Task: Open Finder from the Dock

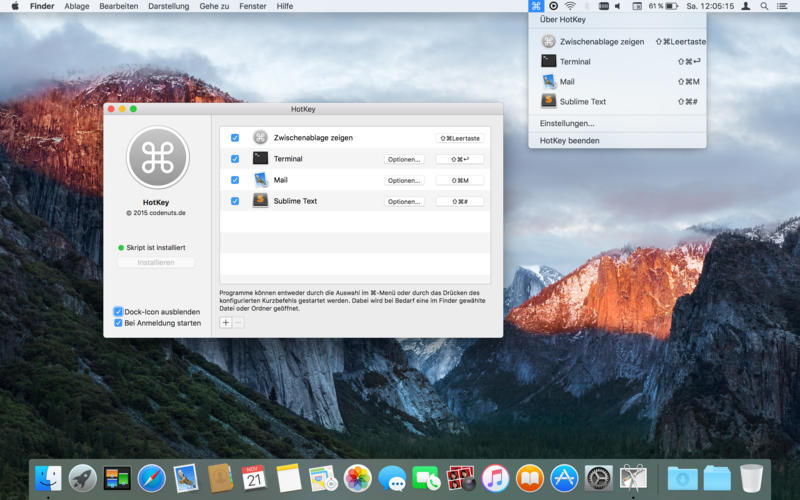Action: coord(48,479)
